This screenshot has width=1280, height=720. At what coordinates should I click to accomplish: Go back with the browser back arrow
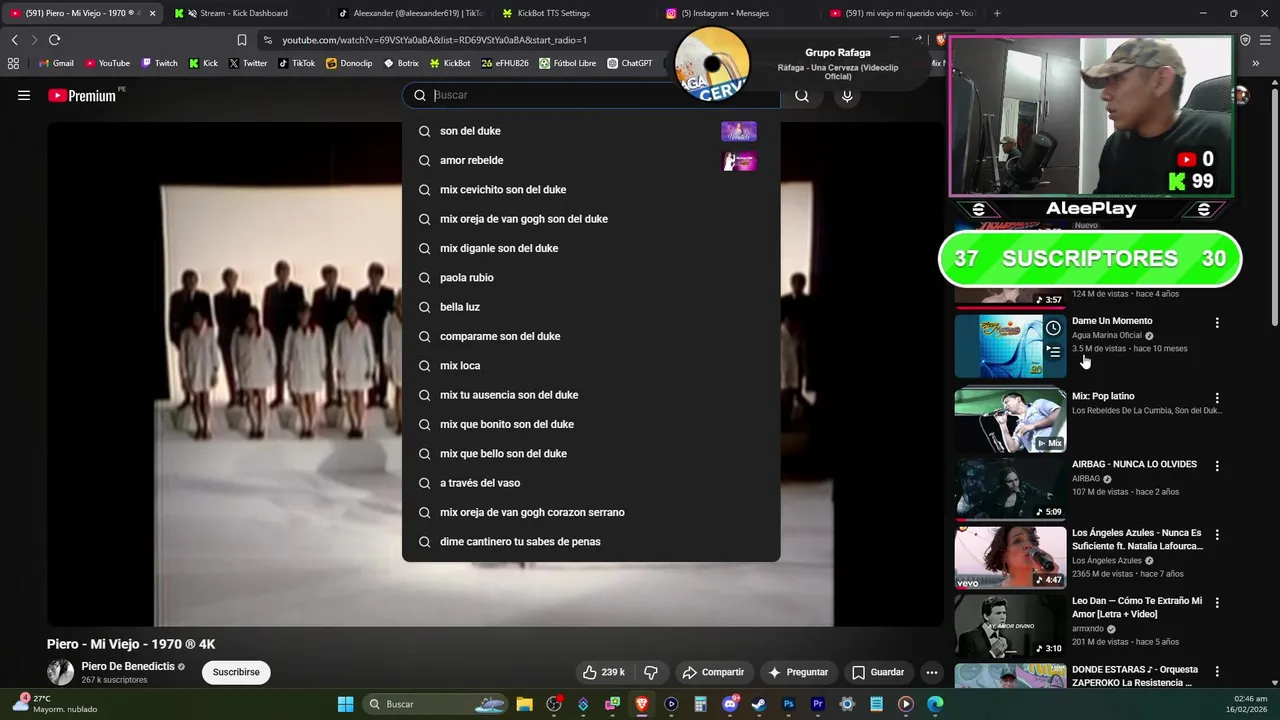tap(14, 40)
